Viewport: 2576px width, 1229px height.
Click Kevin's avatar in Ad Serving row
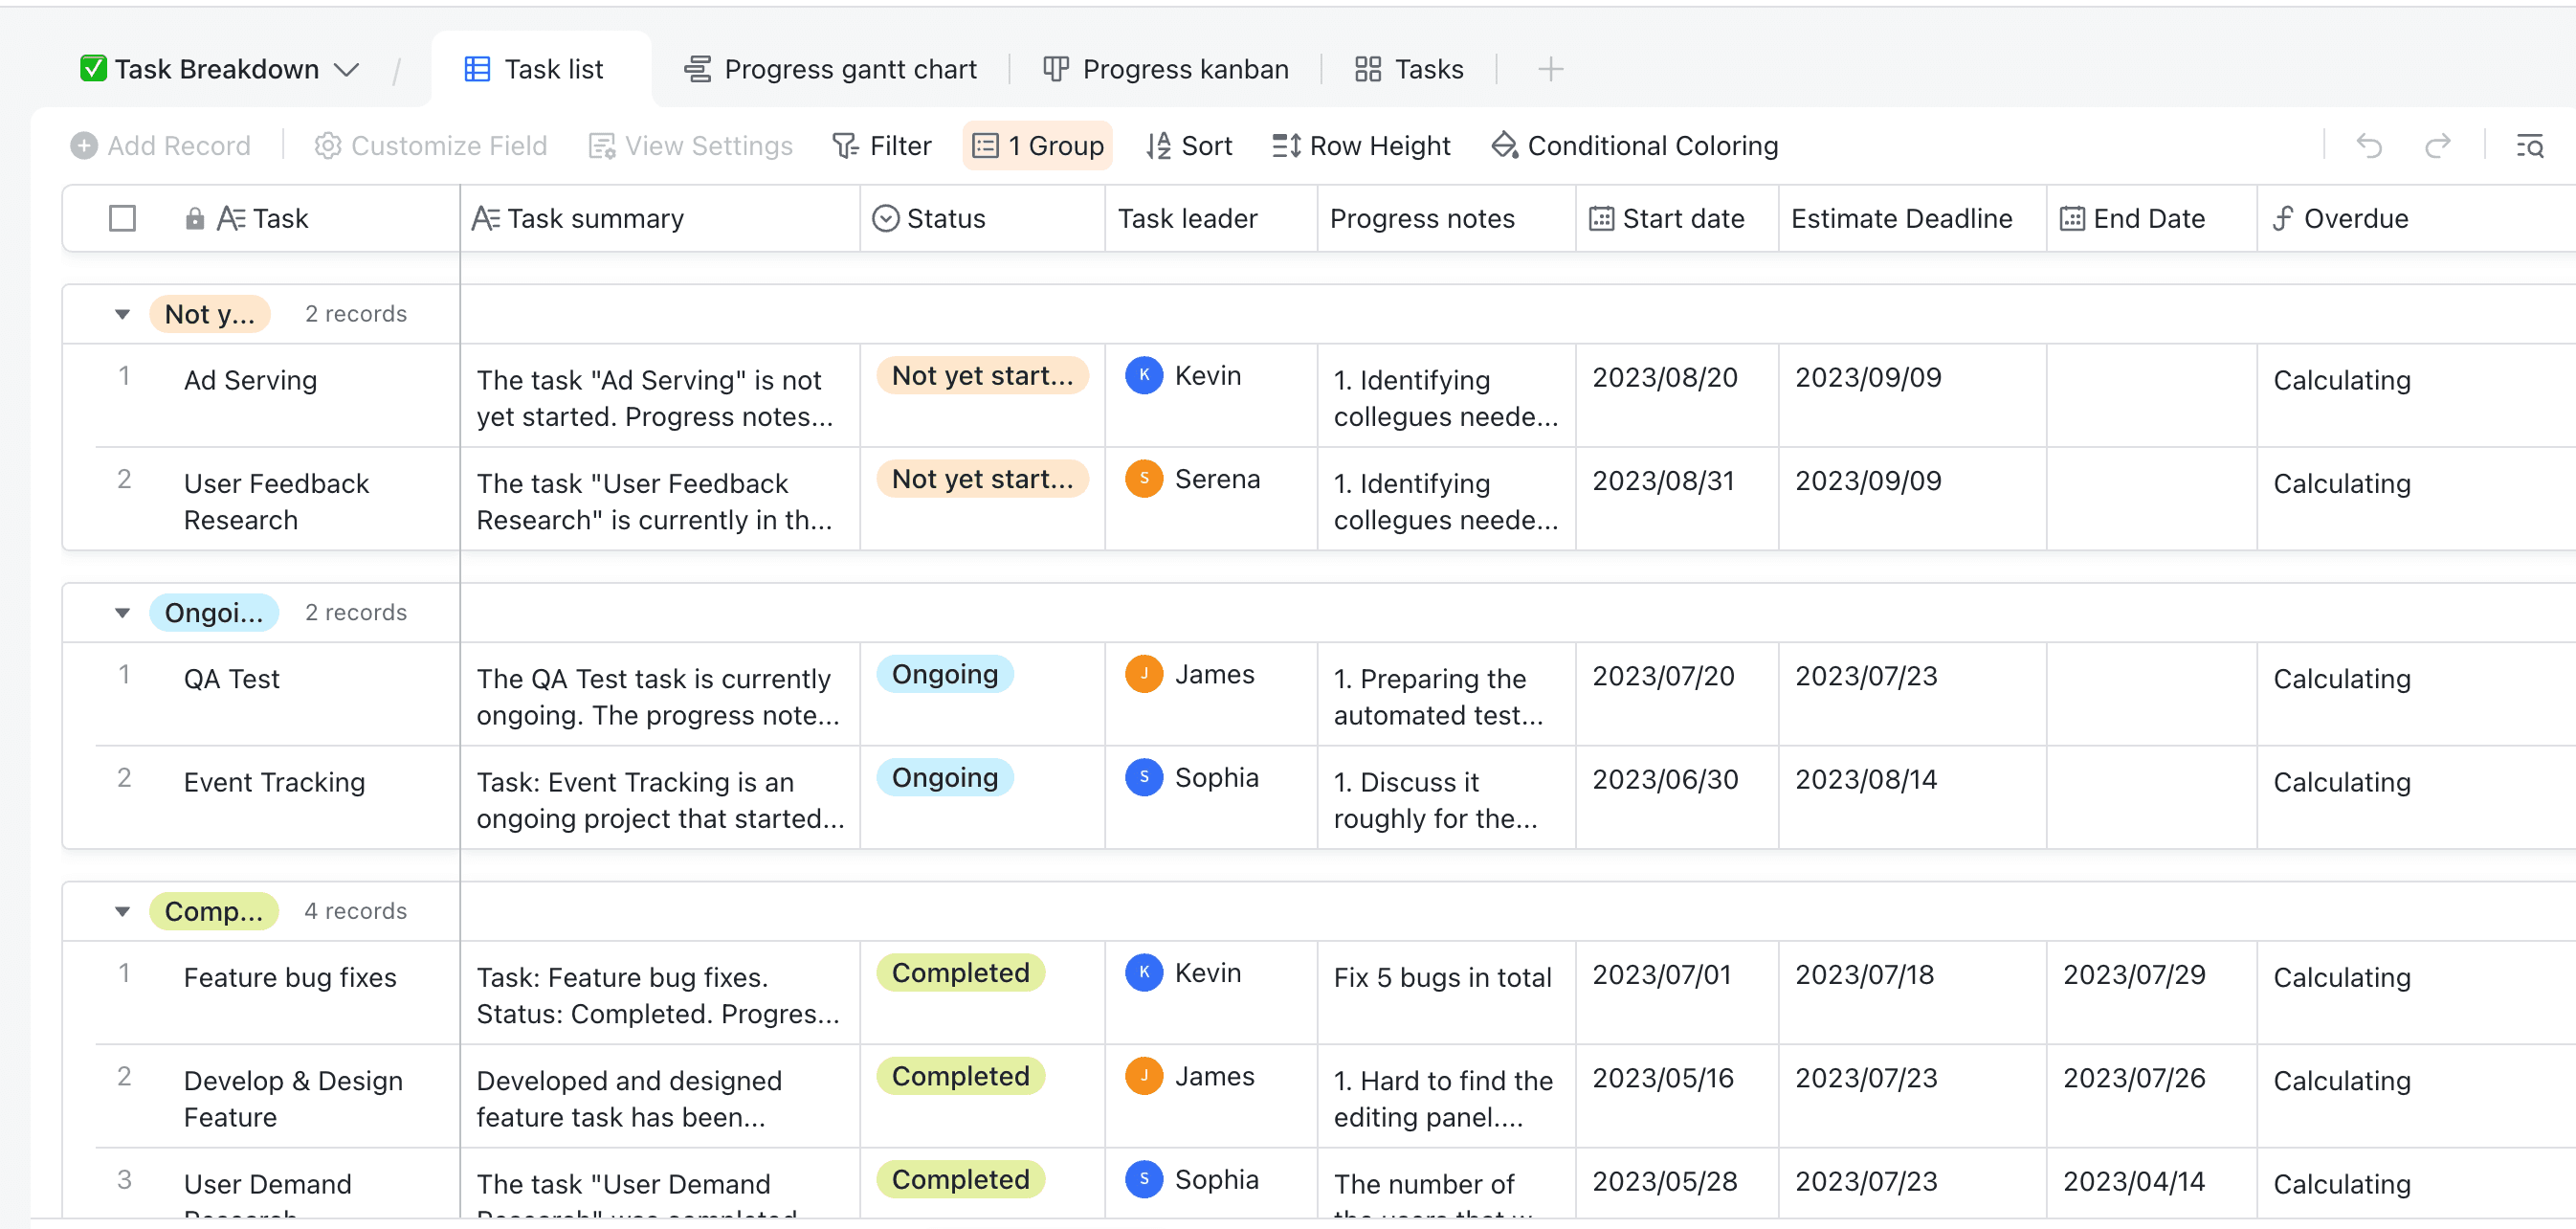(1143, 376)
